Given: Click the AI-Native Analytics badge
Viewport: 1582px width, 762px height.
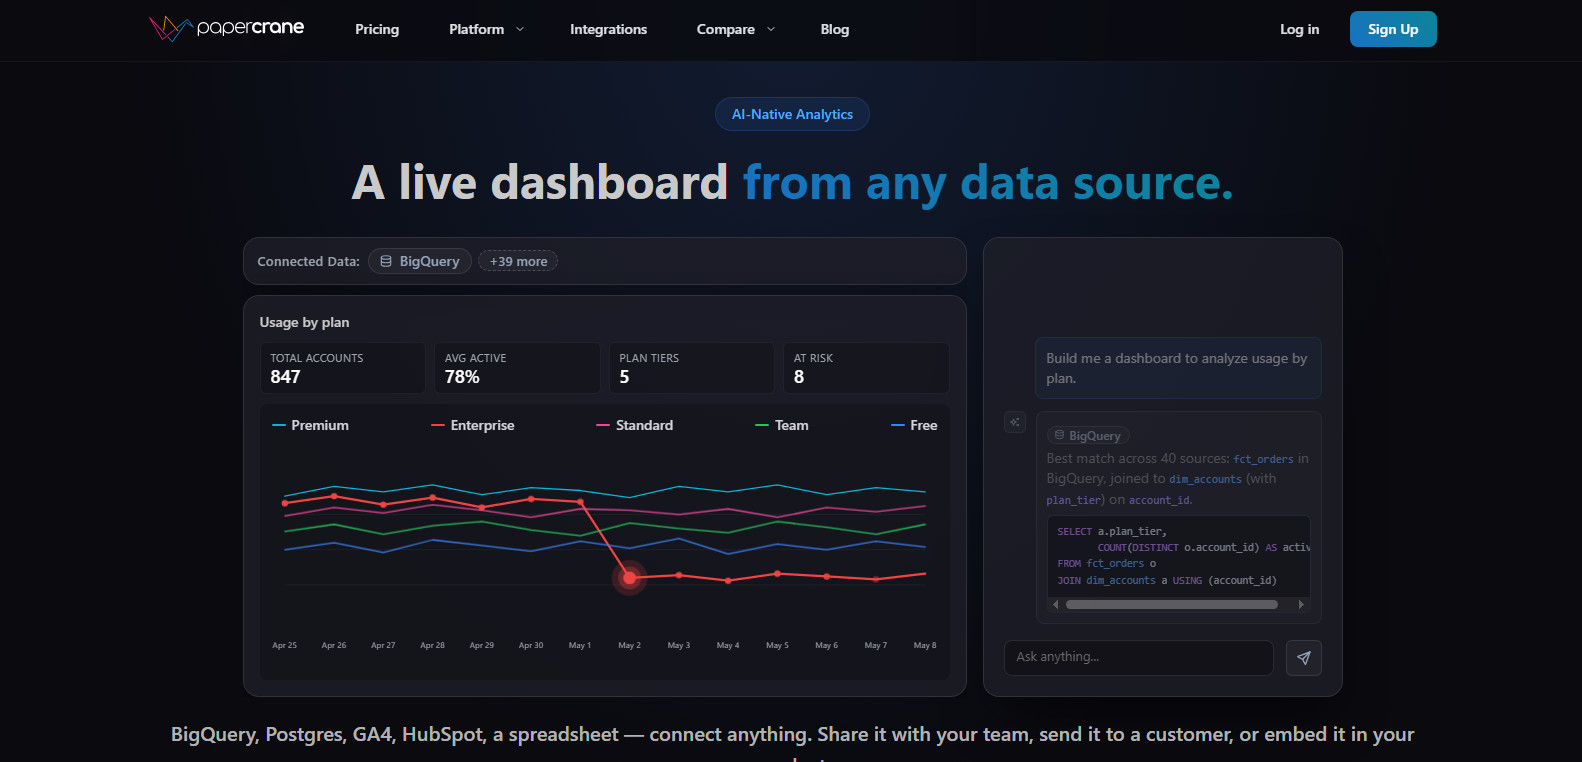Looking at the screenshot, I should pos(792,114).
